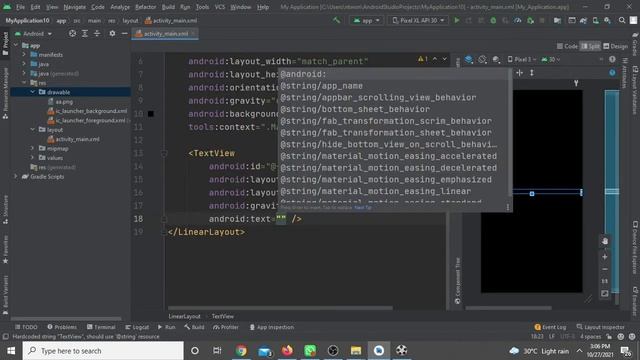The width and height of the screenshot is (640, 360).
Task: Open the Tools menu
Action: tap(202, 7)
